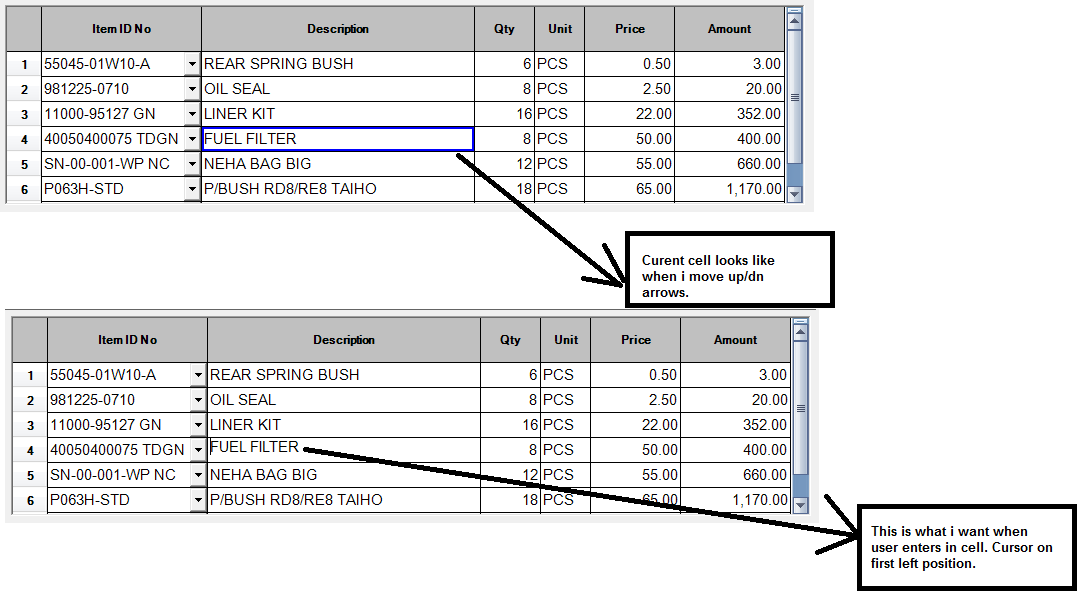Select the Qty column header in lower grid
Screen dimensions: 1084x601
point(511,340)
